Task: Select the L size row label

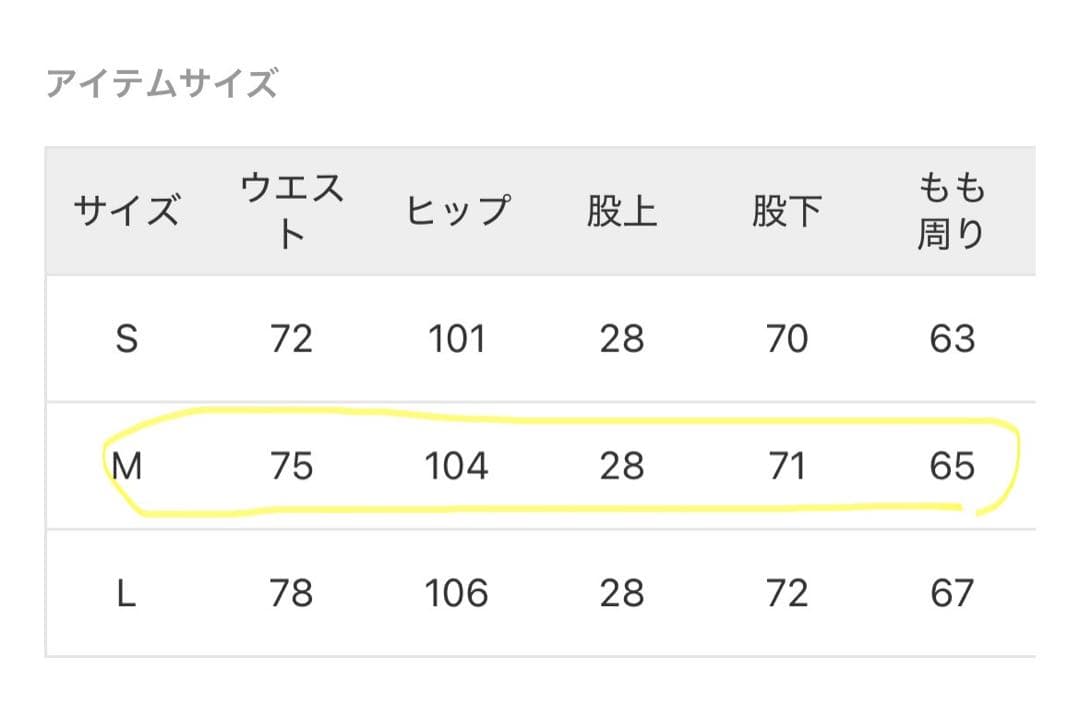Action: point(126,593)
